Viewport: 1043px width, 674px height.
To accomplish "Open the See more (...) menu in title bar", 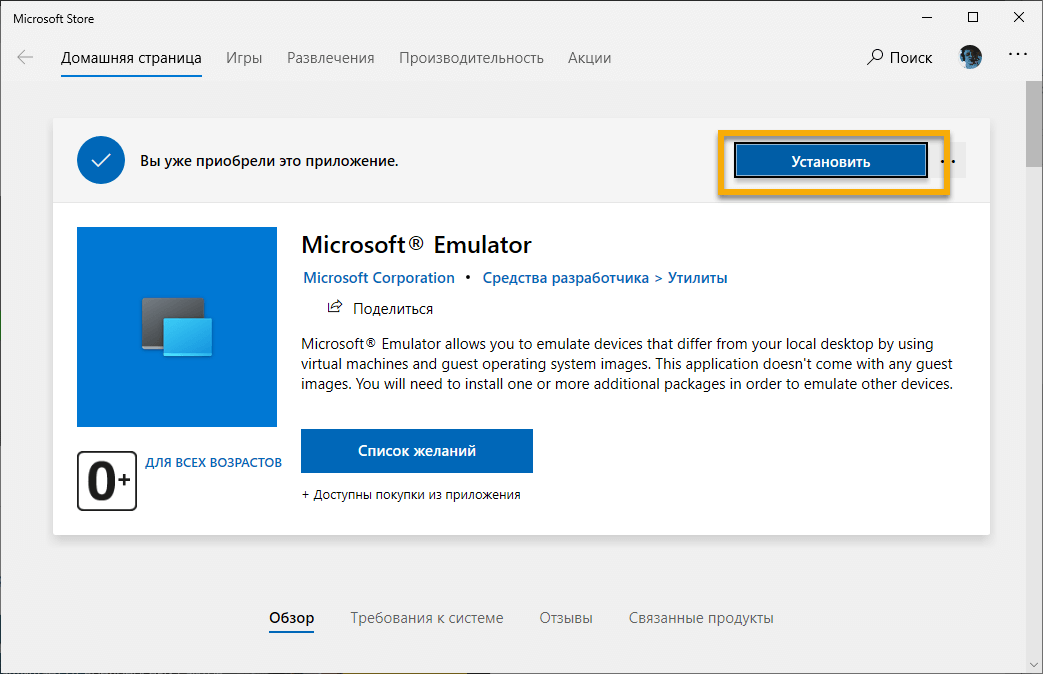I will (1017, 57).
